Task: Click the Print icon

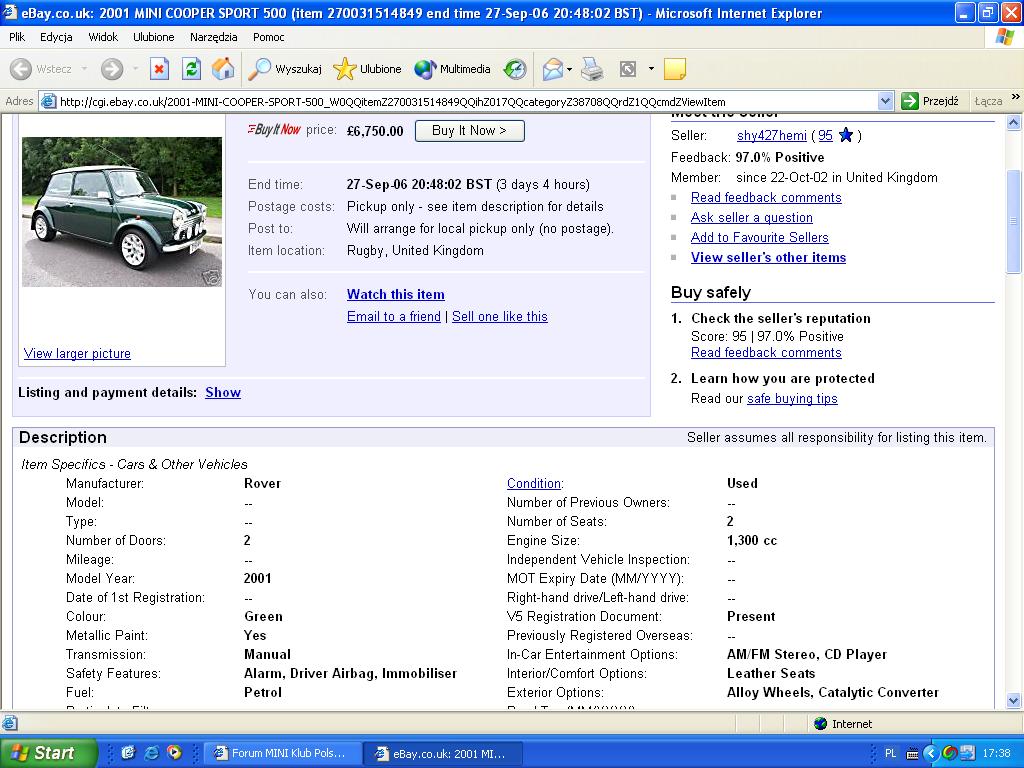Action: [x=592, y=69]
